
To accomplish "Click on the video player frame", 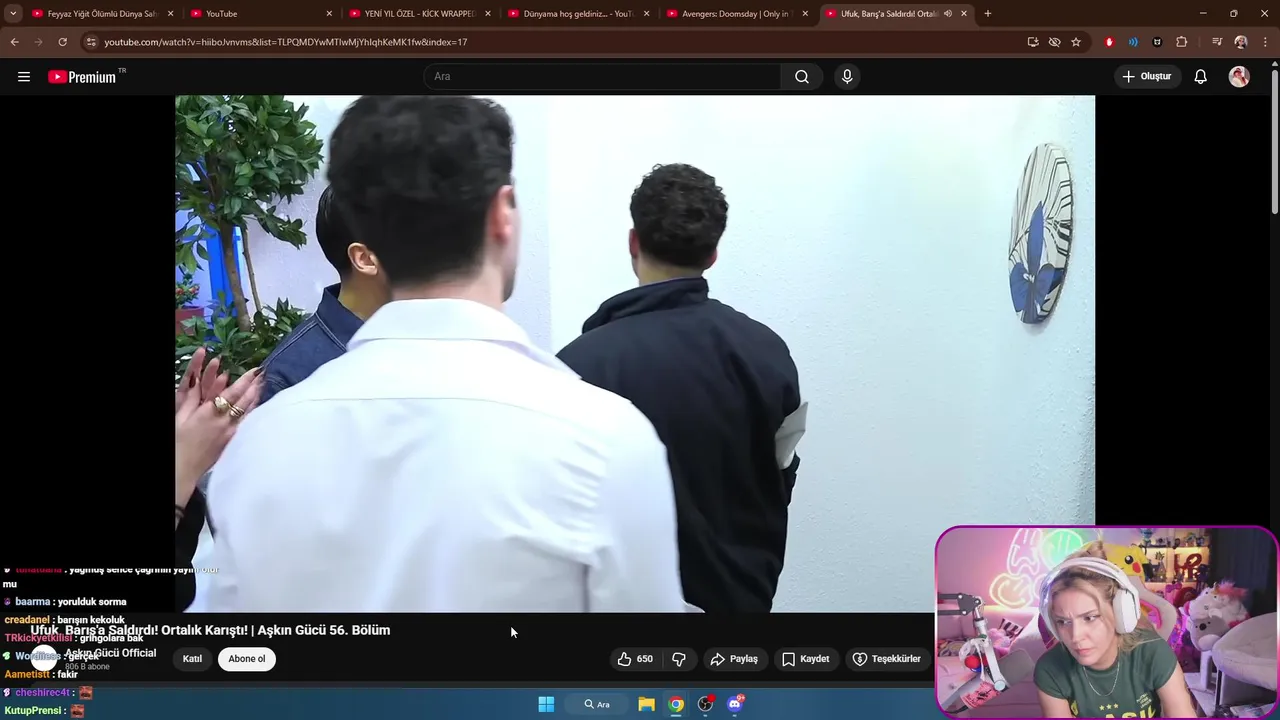I will [635, 353].
